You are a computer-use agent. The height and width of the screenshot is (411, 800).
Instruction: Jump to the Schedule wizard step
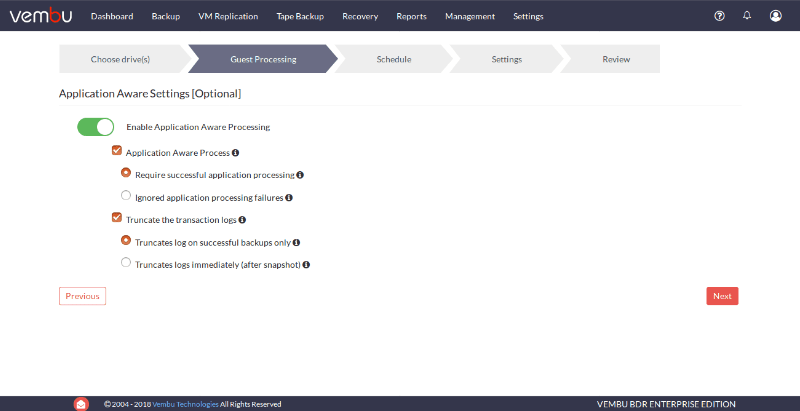click(x=394, y=59)
